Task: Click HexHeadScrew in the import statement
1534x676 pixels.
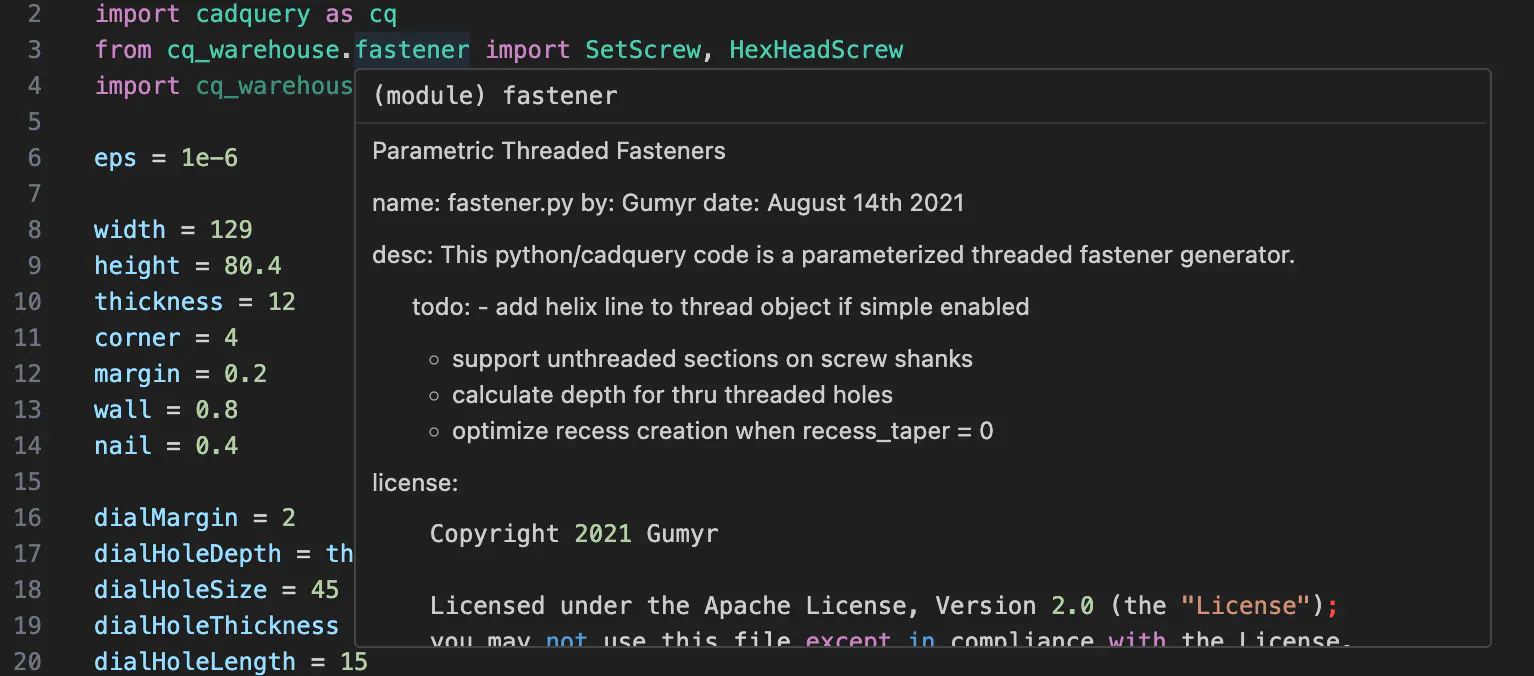Action: pyautogui.click(x=815, y=50)
